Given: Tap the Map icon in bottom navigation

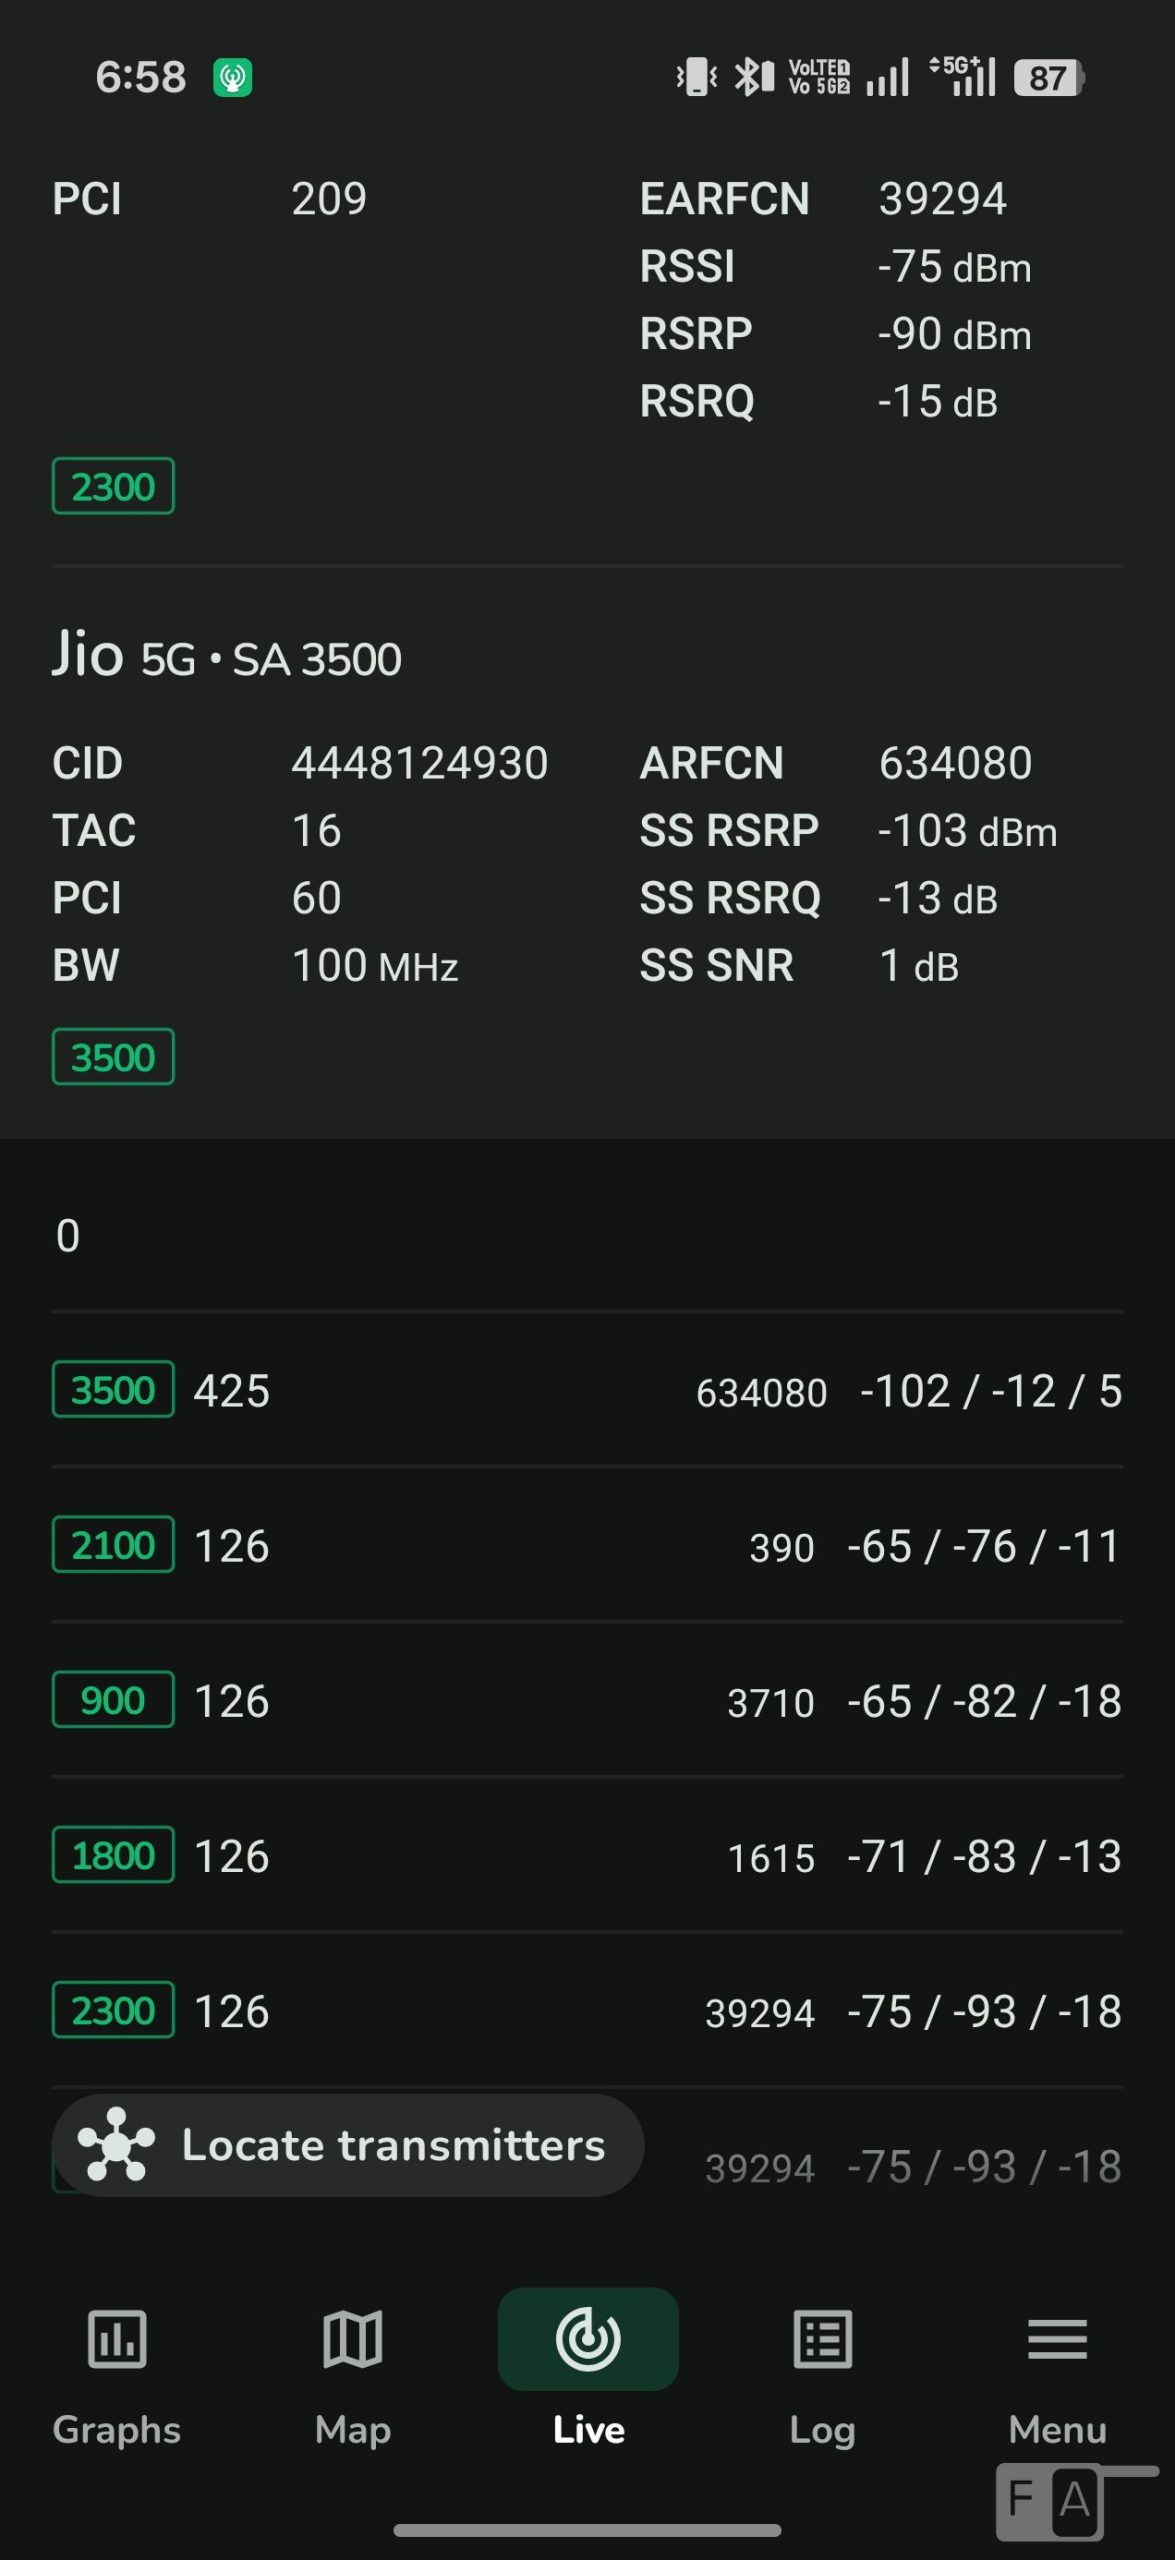Looking at the screenshot, I should point(352,2339).
